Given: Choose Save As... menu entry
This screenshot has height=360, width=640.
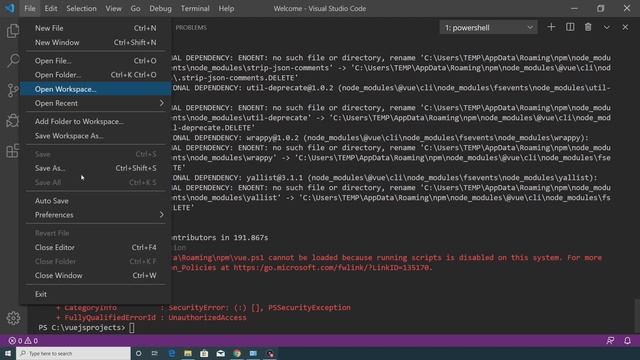Looking at the screenshot, I should point(96,168).
